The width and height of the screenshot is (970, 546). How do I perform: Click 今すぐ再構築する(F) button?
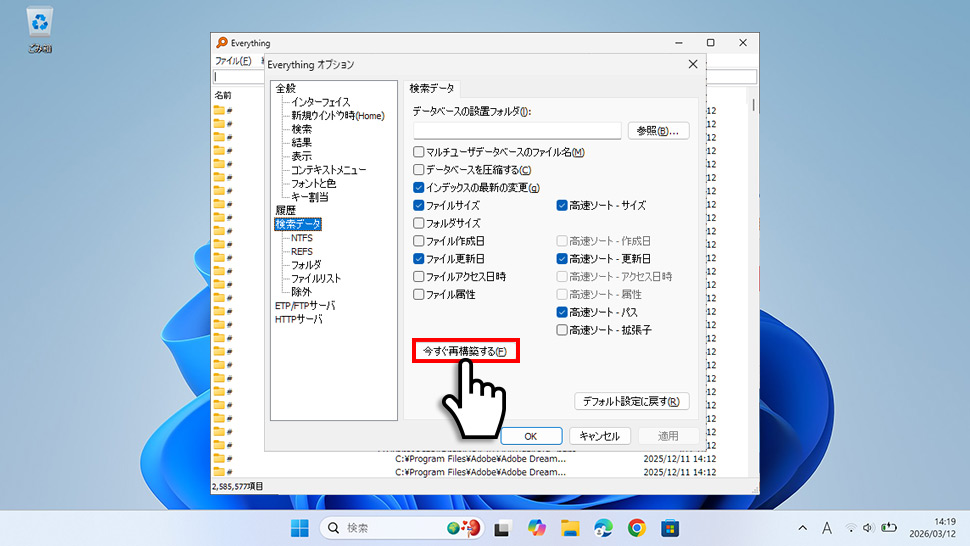coord(465,351)
